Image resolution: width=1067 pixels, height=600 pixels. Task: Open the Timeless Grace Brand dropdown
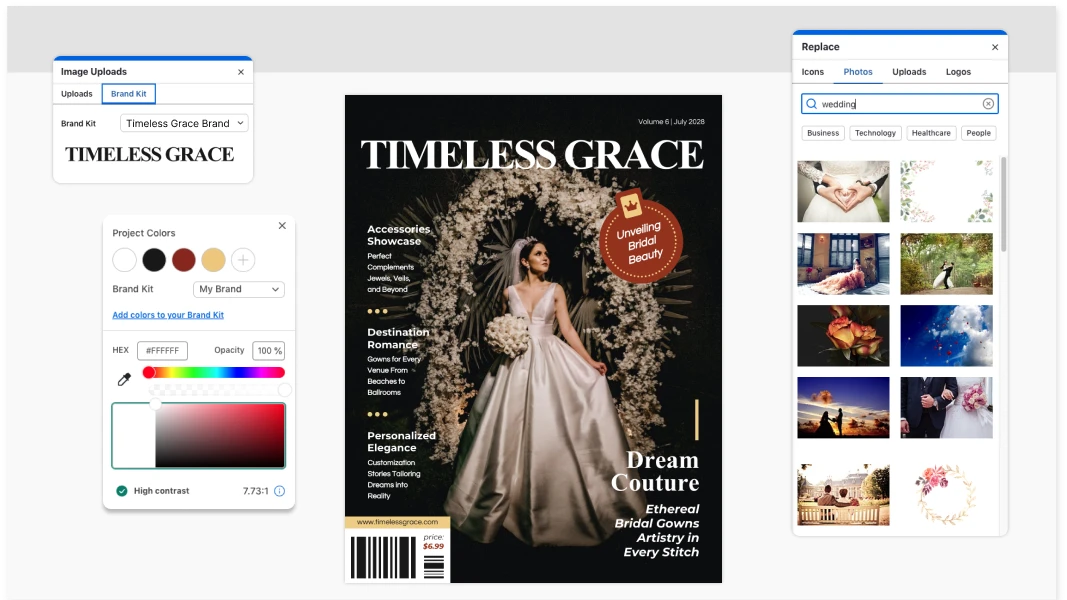click(184, 123)
